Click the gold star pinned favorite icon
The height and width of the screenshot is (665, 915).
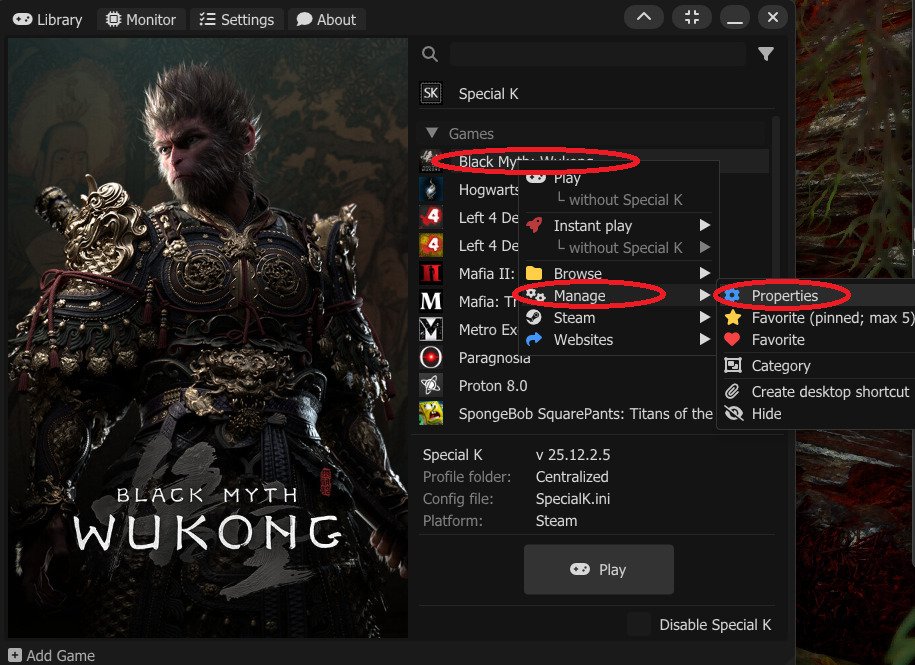[x=733, y=317]
